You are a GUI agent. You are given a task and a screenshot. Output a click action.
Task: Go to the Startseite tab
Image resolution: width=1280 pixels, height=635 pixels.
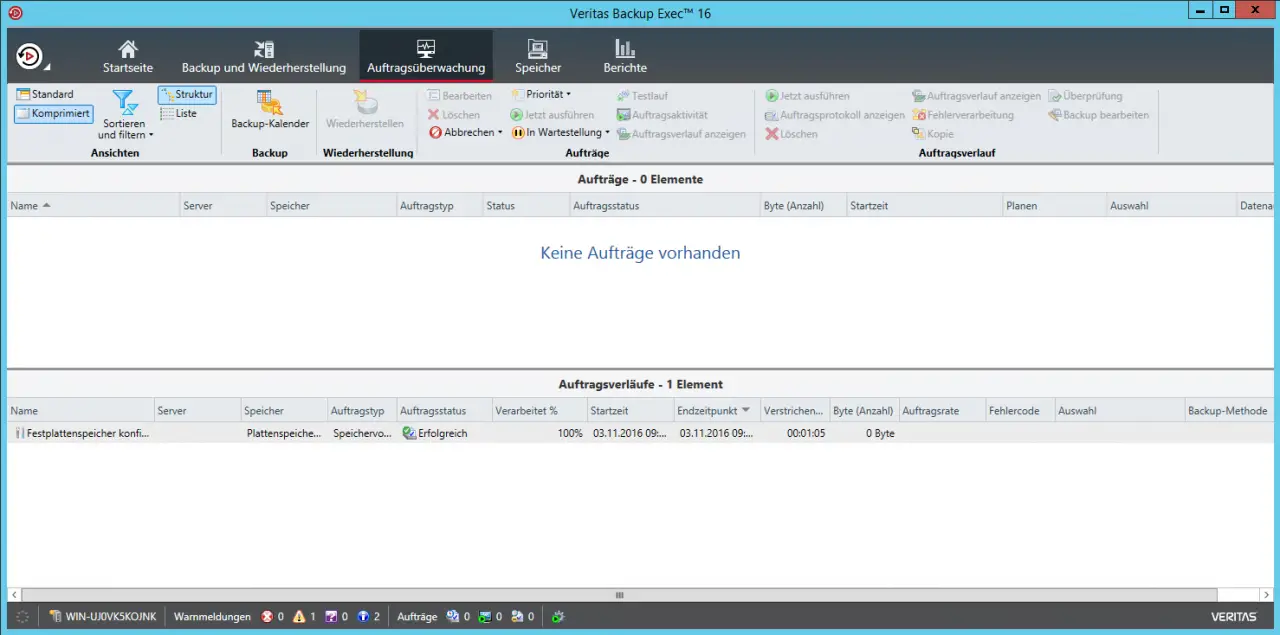128,57
